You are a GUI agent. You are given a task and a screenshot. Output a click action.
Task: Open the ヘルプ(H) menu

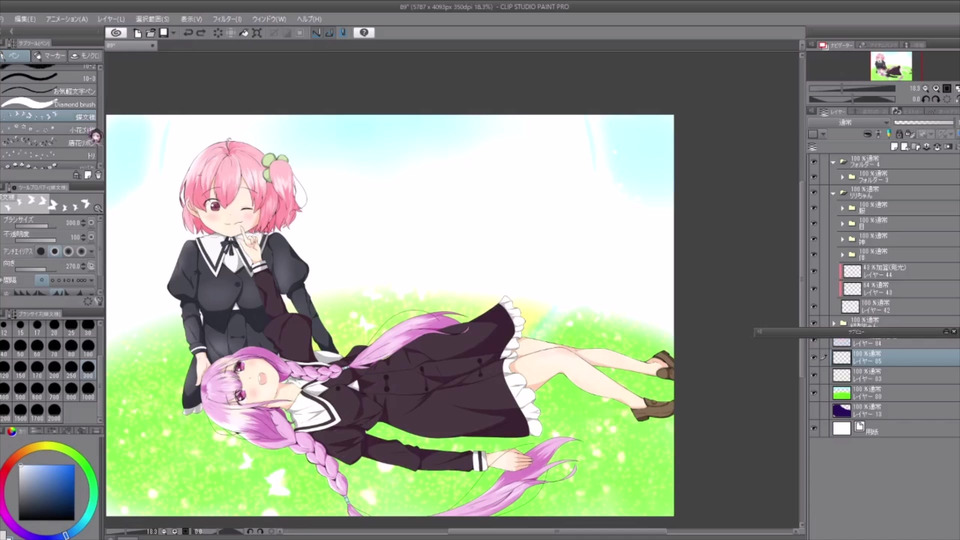(x=309, y=19)
